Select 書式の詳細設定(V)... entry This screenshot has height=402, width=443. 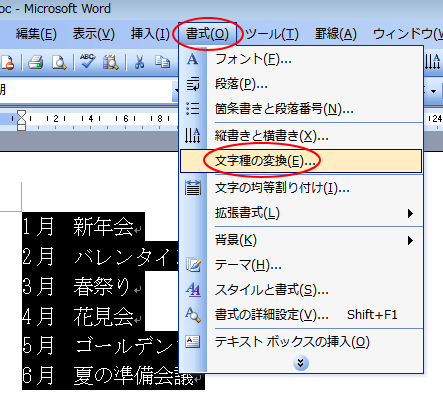pos(301,315)
